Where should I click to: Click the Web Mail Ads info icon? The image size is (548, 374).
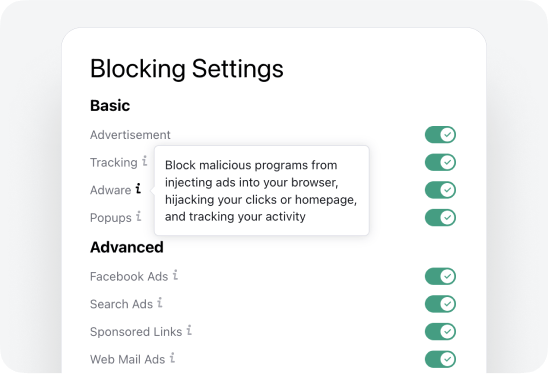172,358
